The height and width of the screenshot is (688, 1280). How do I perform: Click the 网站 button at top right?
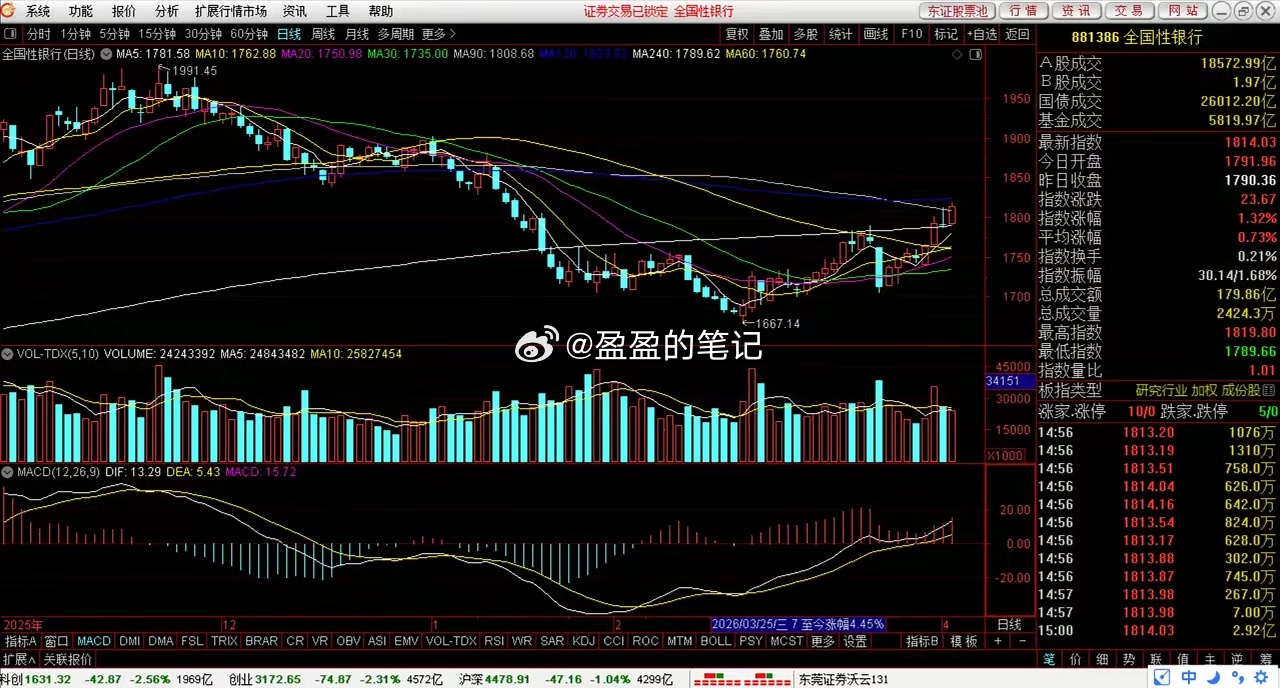[1182, 11]
